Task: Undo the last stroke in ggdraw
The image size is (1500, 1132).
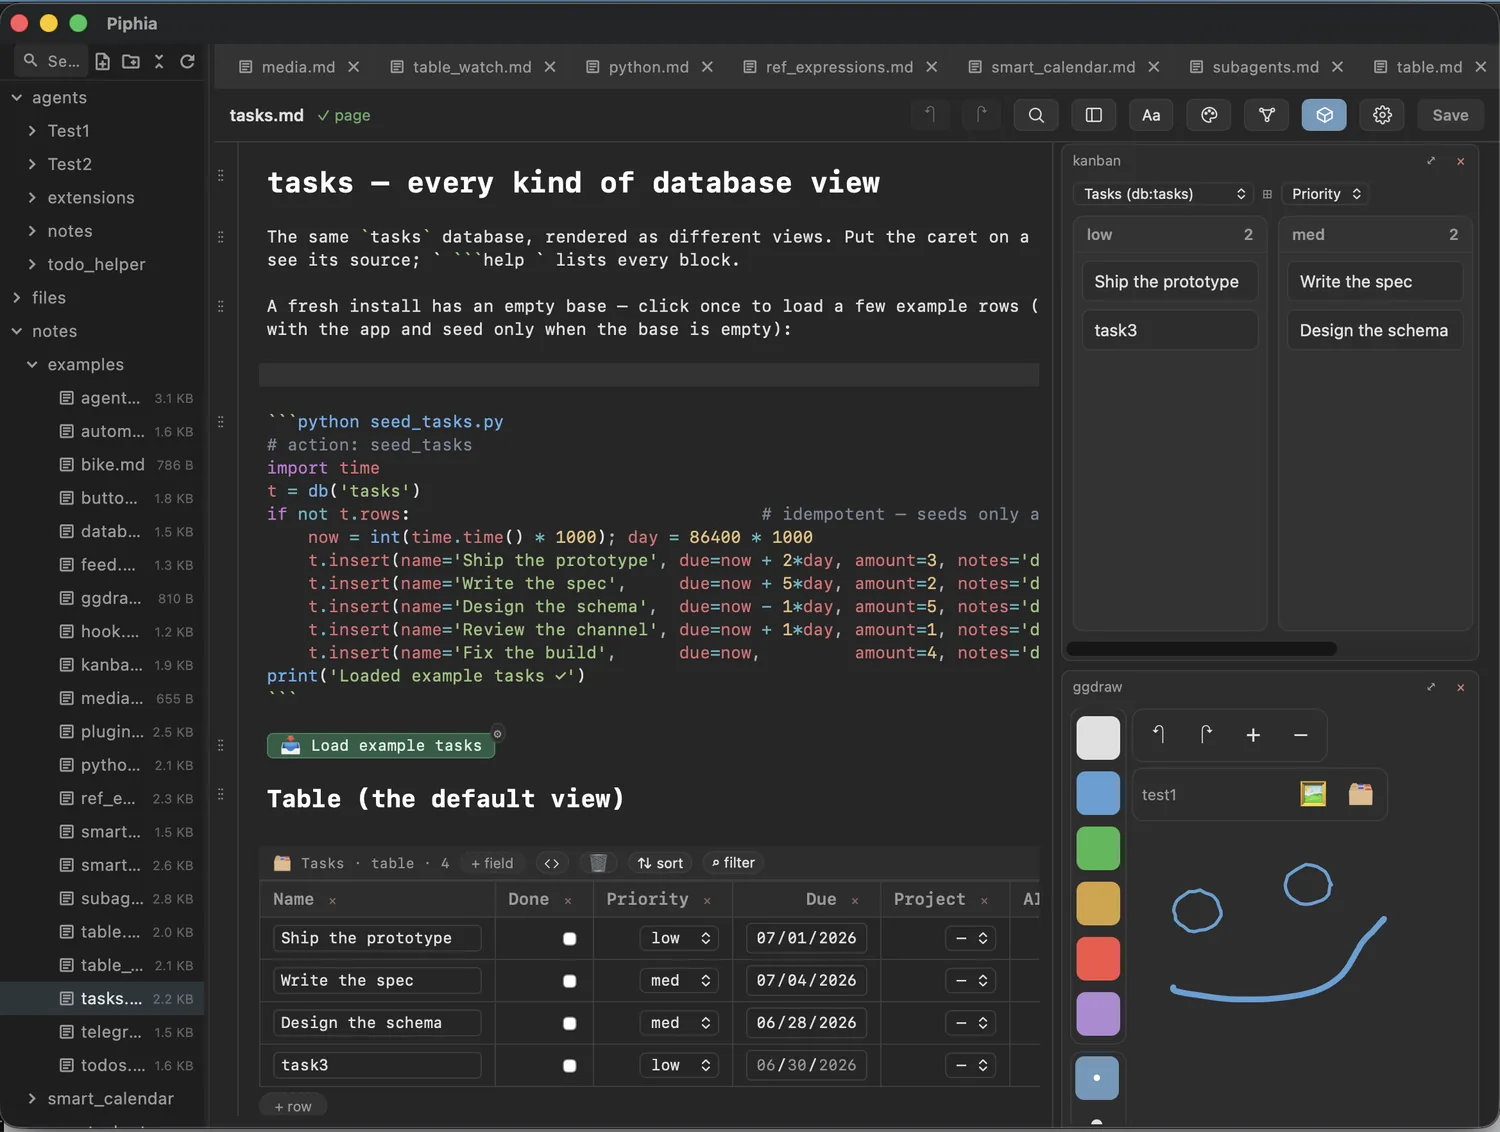Action: click(1158, 735)
